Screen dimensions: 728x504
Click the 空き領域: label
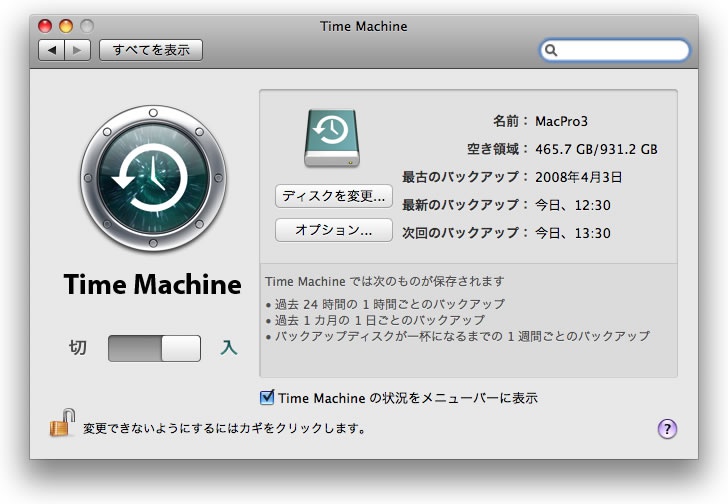[x=498, y=149]
